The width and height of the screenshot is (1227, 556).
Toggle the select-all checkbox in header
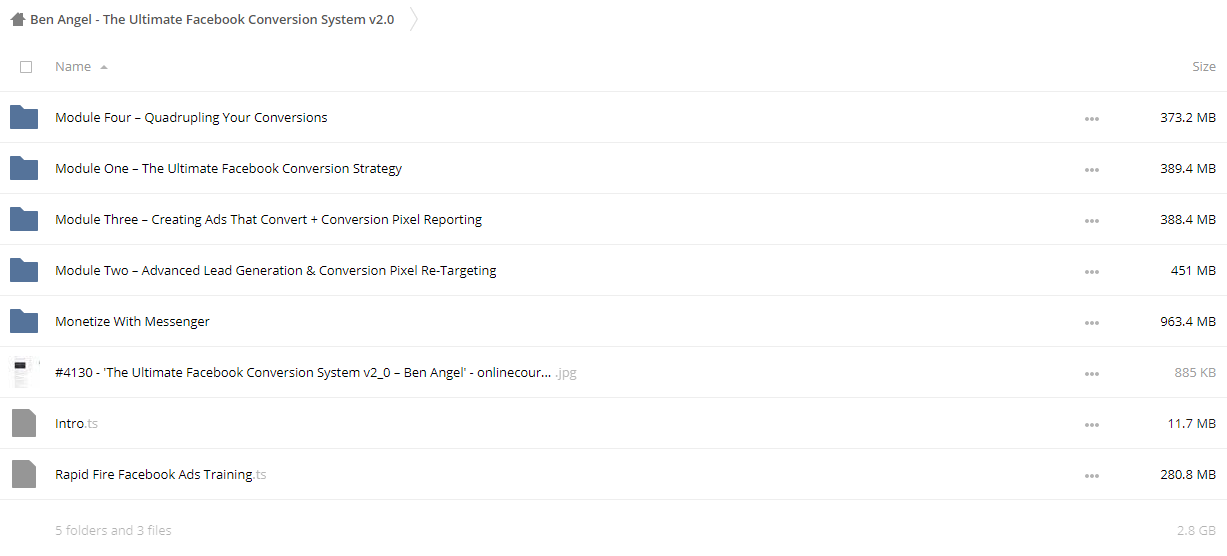(26, 67)
